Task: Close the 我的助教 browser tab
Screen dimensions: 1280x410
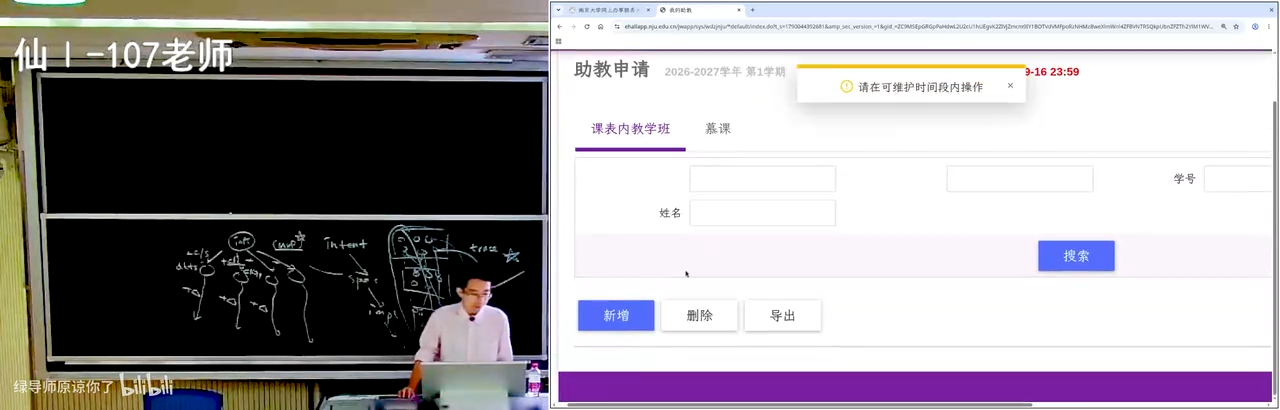Action: 737,10
